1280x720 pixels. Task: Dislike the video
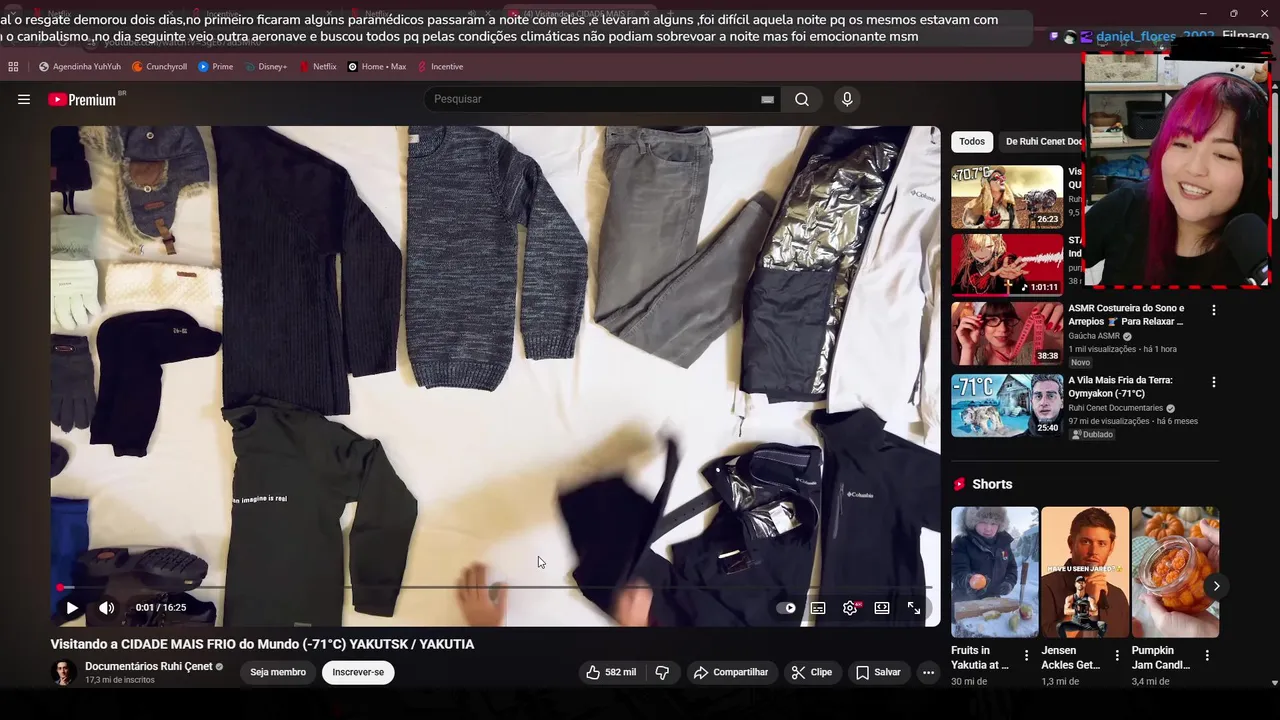(662, 672)
